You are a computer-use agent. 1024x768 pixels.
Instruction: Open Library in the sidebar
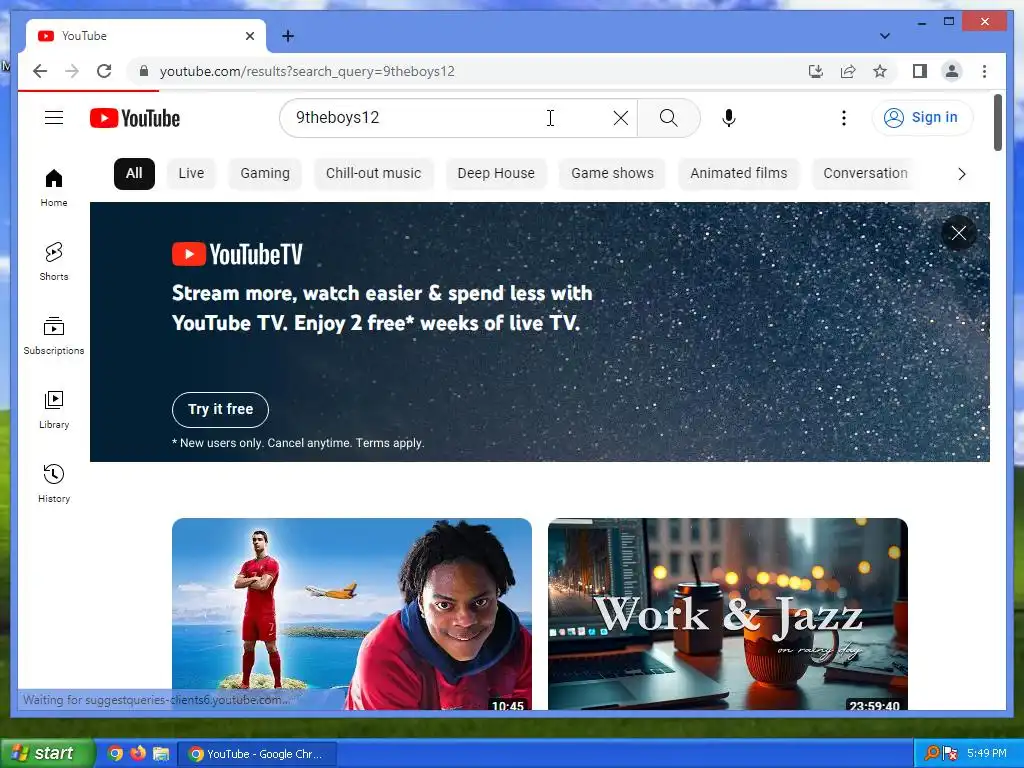[54, 409]
